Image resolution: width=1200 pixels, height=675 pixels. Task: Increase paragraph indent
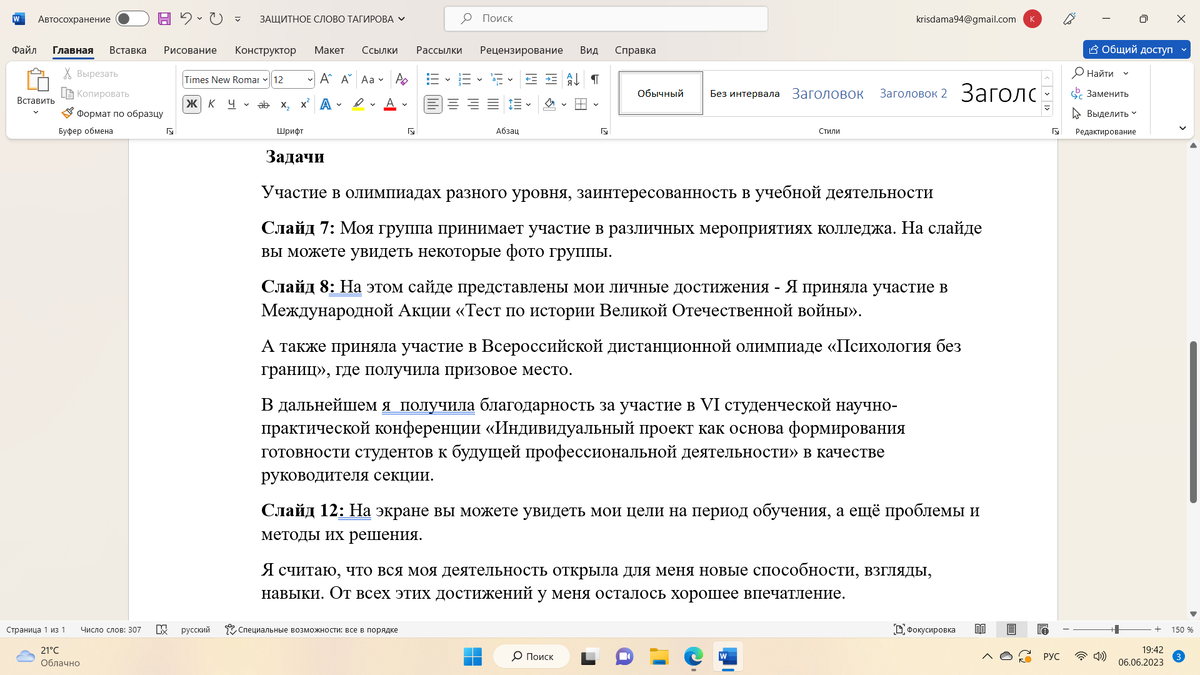pyautogui.click(x=552, y=79)
